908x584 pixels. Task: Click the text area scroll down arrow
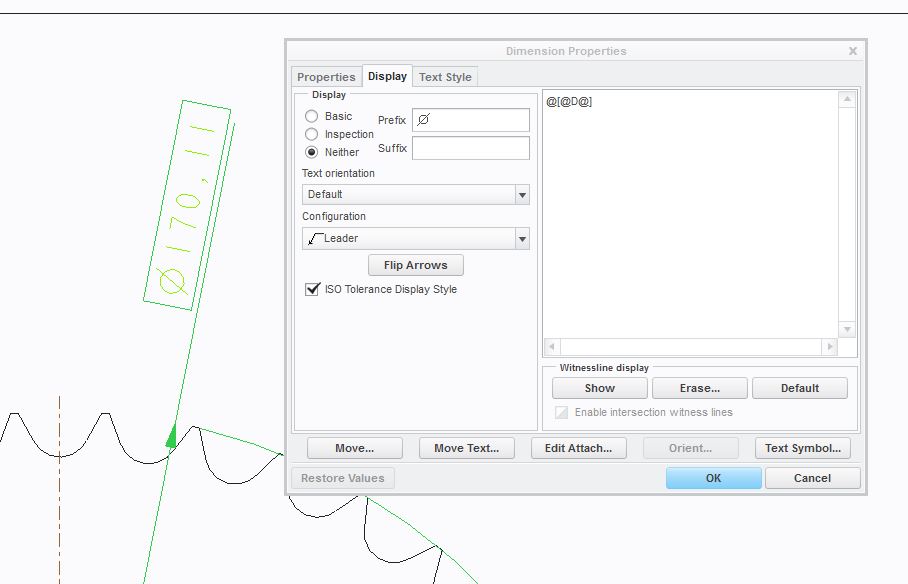(847, 330)
